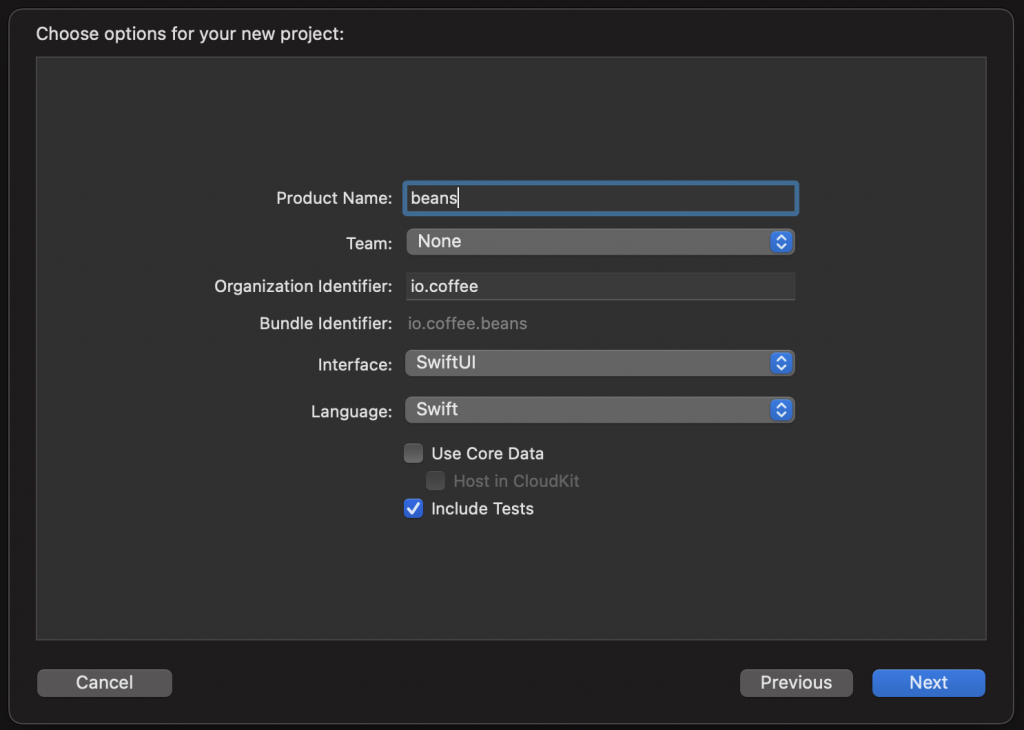Click the 'Choose options for your new project' heading
Screen dimensions: 1024x730
(x=190, y=34)
